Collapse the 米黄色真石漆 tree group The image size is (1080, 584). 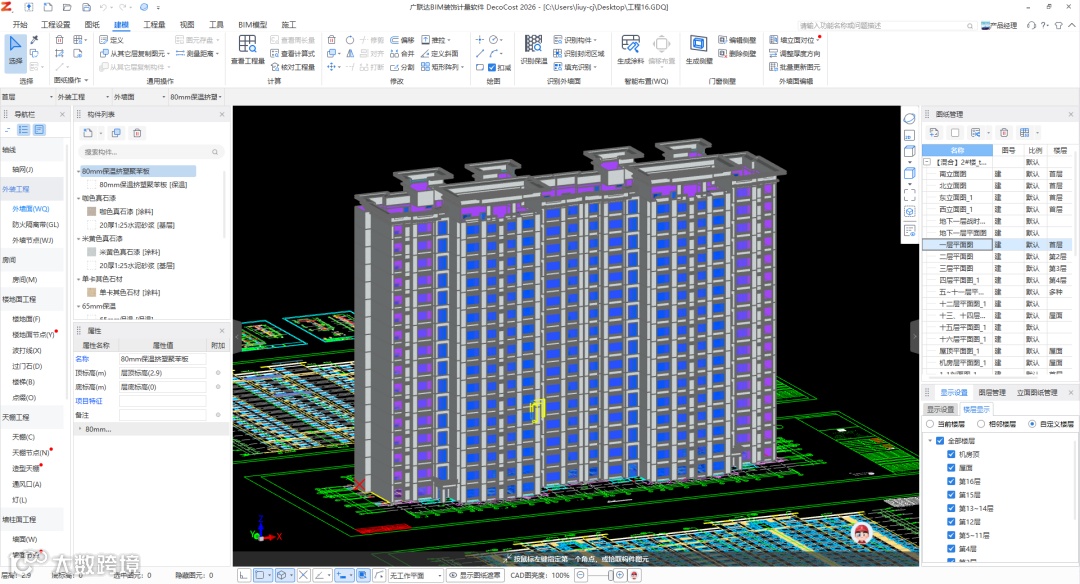79,239
